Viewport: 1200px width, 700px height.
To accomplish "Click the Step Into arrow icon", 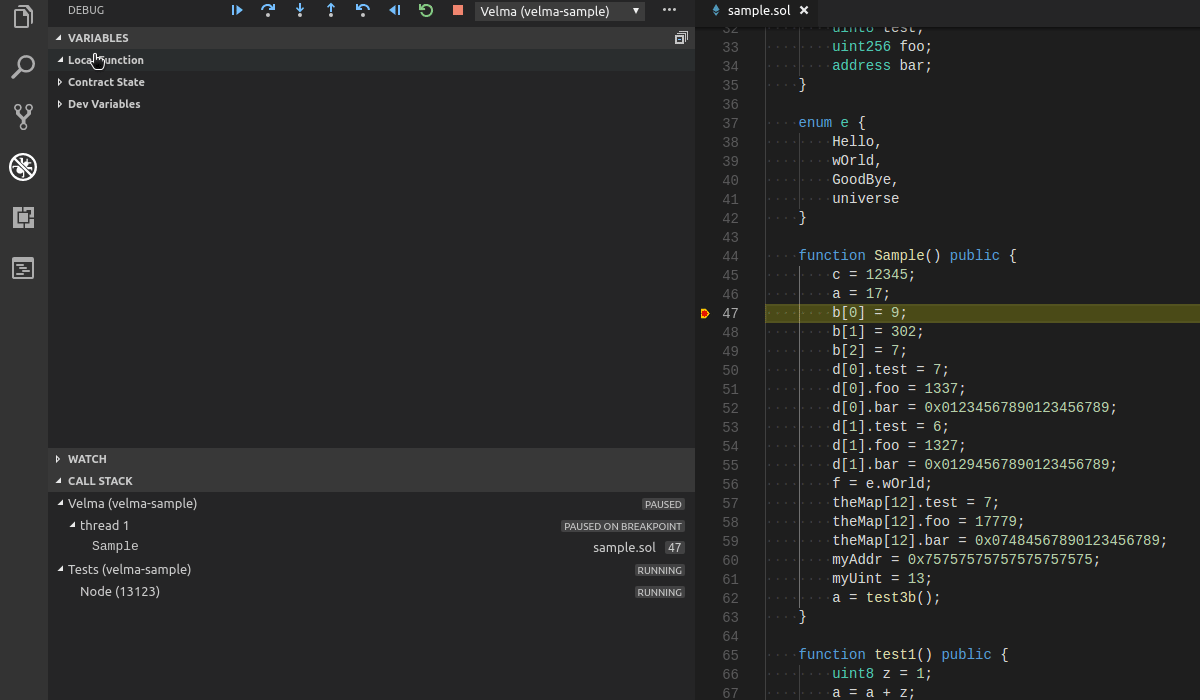I will tap(300, 10).
